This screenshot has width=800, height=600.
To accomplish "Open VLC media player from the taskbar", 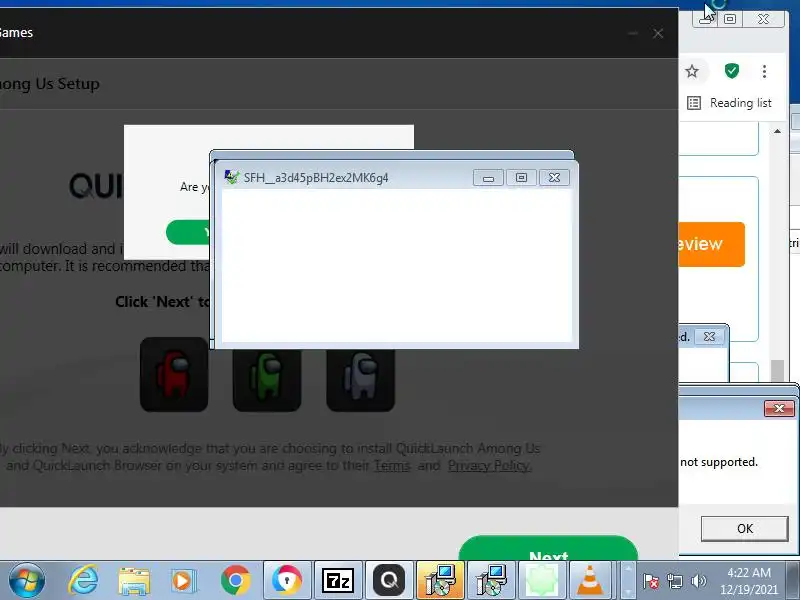I will pos(590,580).
